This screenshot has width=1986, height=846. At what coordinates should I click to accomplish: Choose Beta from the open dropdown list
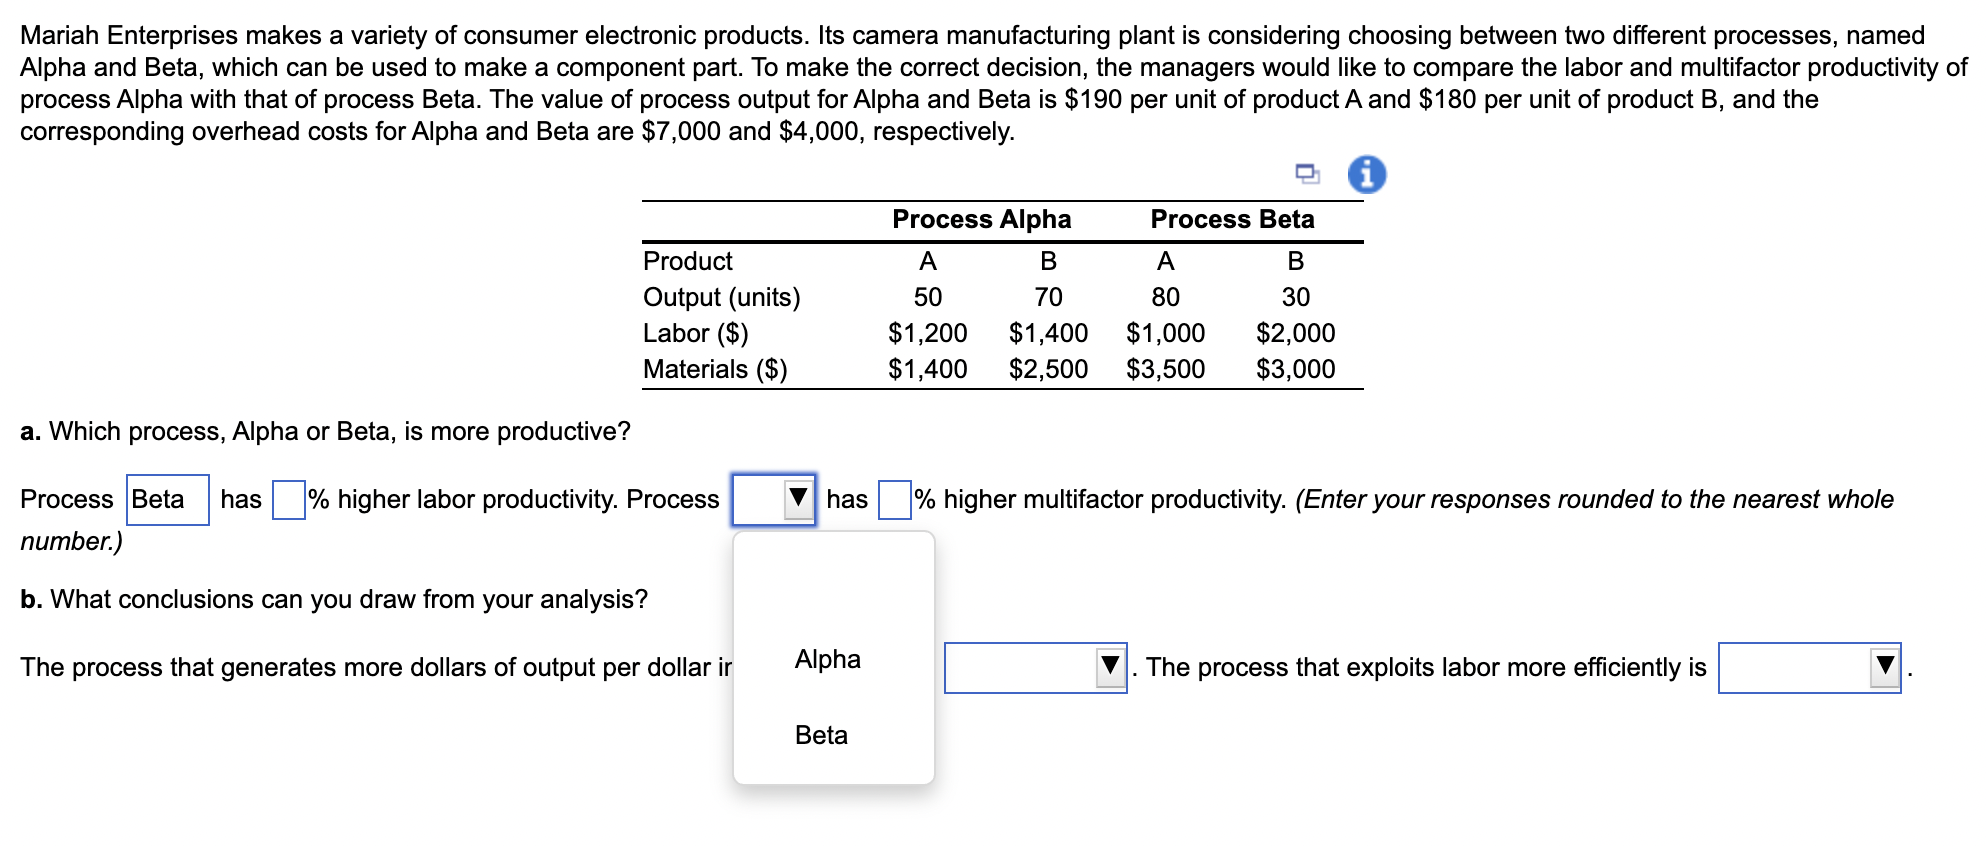[821, 735]
